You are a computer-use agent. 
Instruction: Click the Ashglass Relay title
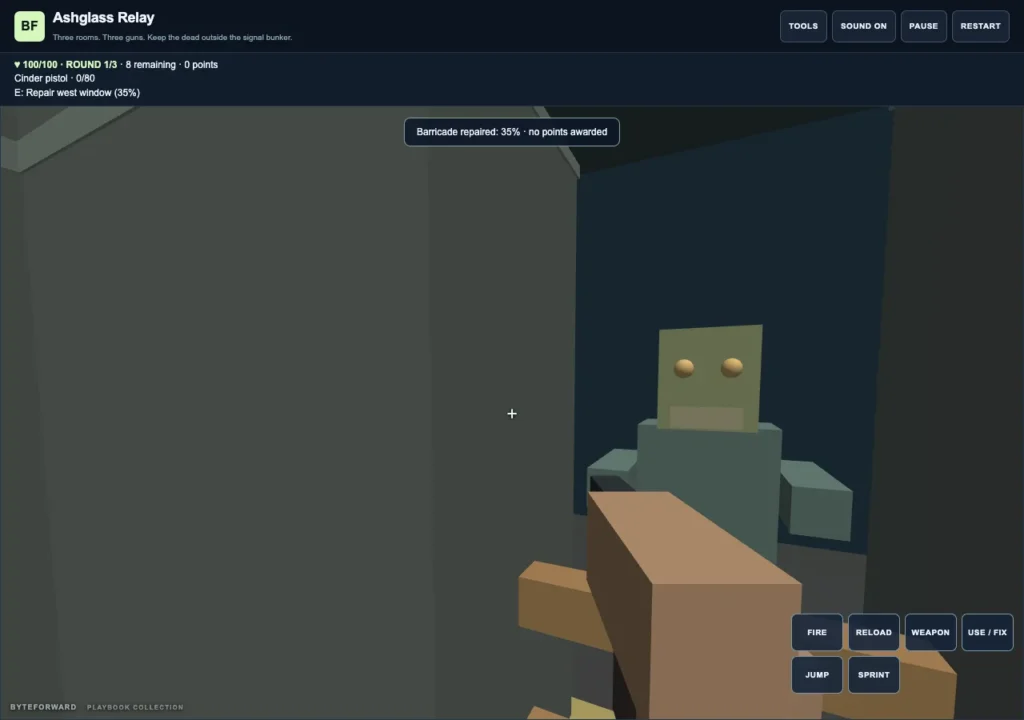coord(104,18)
